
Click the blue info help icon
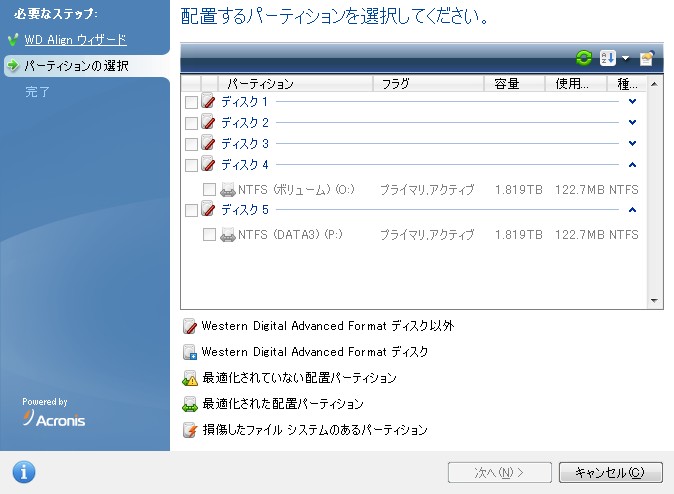click(x=24, y=473)
